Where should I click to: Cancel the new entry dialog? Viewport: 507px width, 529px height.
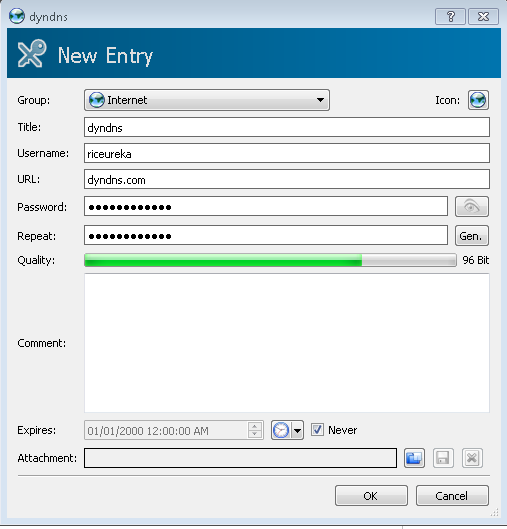[x=452, y=496]
